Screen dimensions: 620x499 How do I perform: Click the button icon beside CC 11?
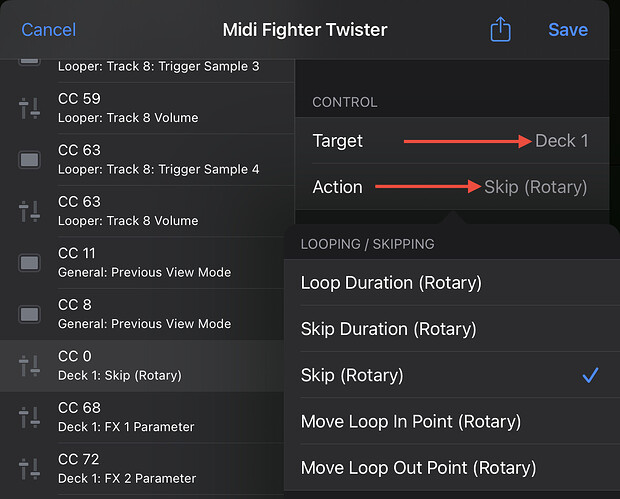[30, 262]
